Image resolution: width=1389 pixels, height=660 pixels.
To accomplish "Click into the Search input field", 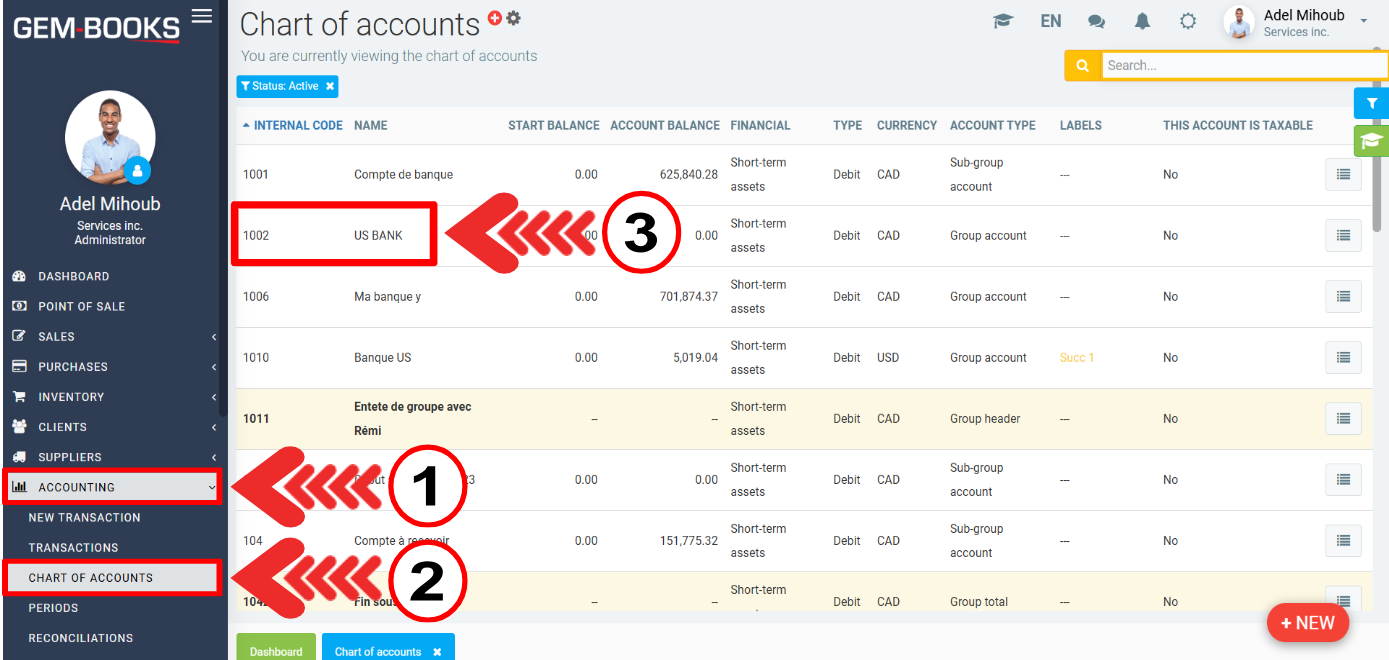I will pos(1244,66).
